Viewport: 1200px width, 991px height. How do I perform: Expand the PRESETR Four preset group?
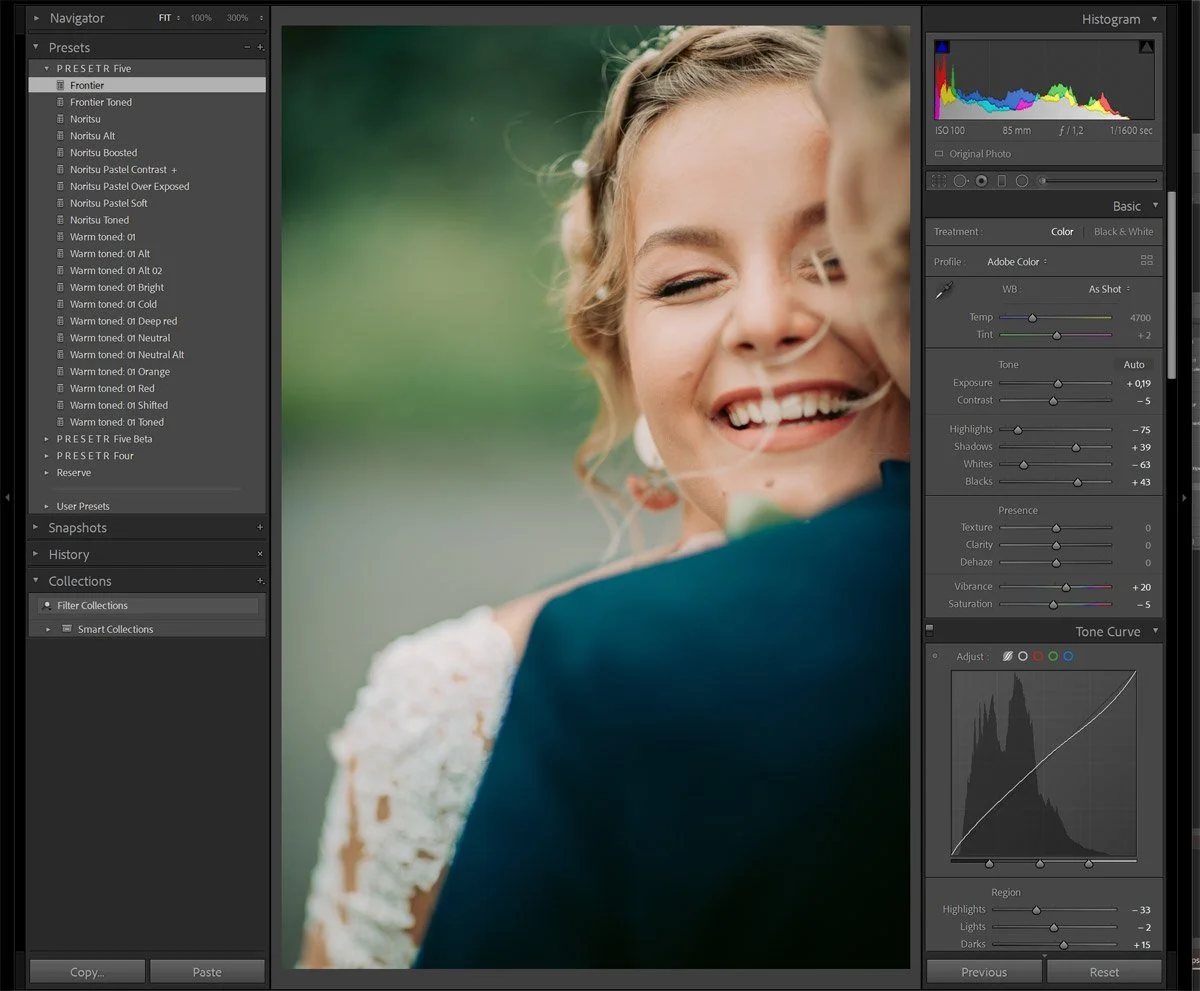pos(47,456)
